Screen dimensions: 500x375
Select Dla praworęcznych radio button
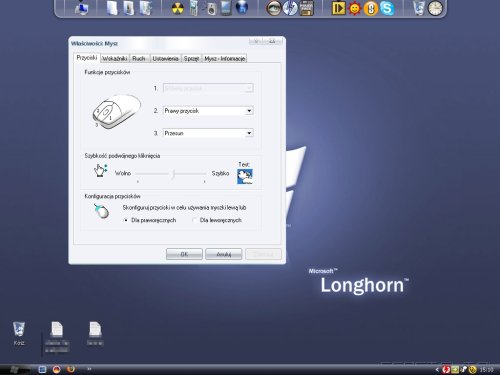tap(126, 220)
